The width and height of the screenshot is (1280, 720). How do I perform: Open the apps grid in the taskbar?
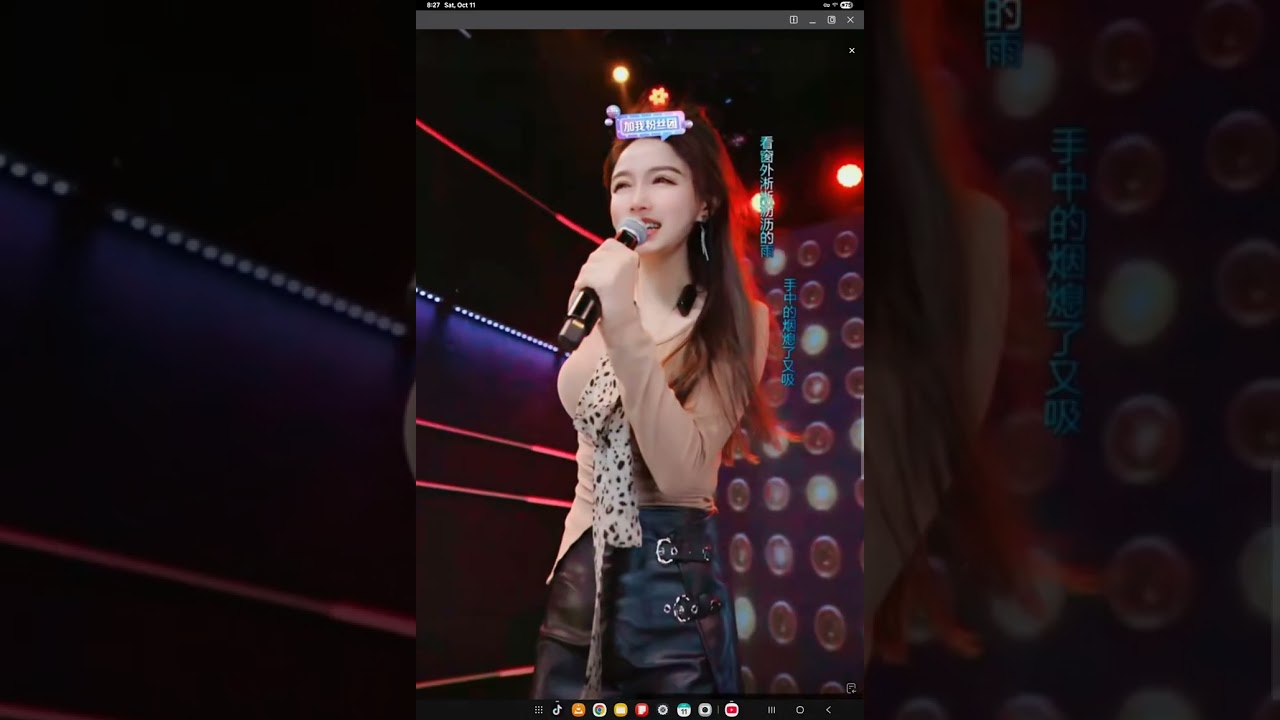(x=539, y=710)
